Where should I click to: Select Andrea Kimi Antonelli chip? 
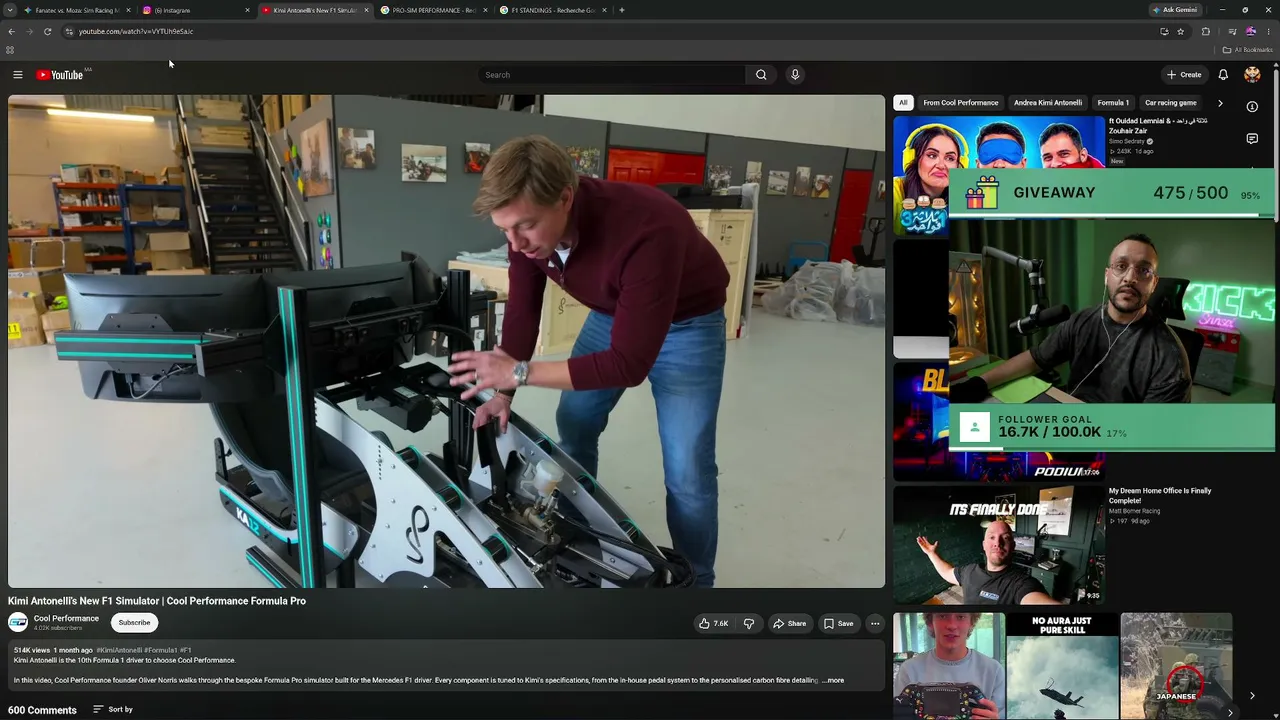[1048, 103]
